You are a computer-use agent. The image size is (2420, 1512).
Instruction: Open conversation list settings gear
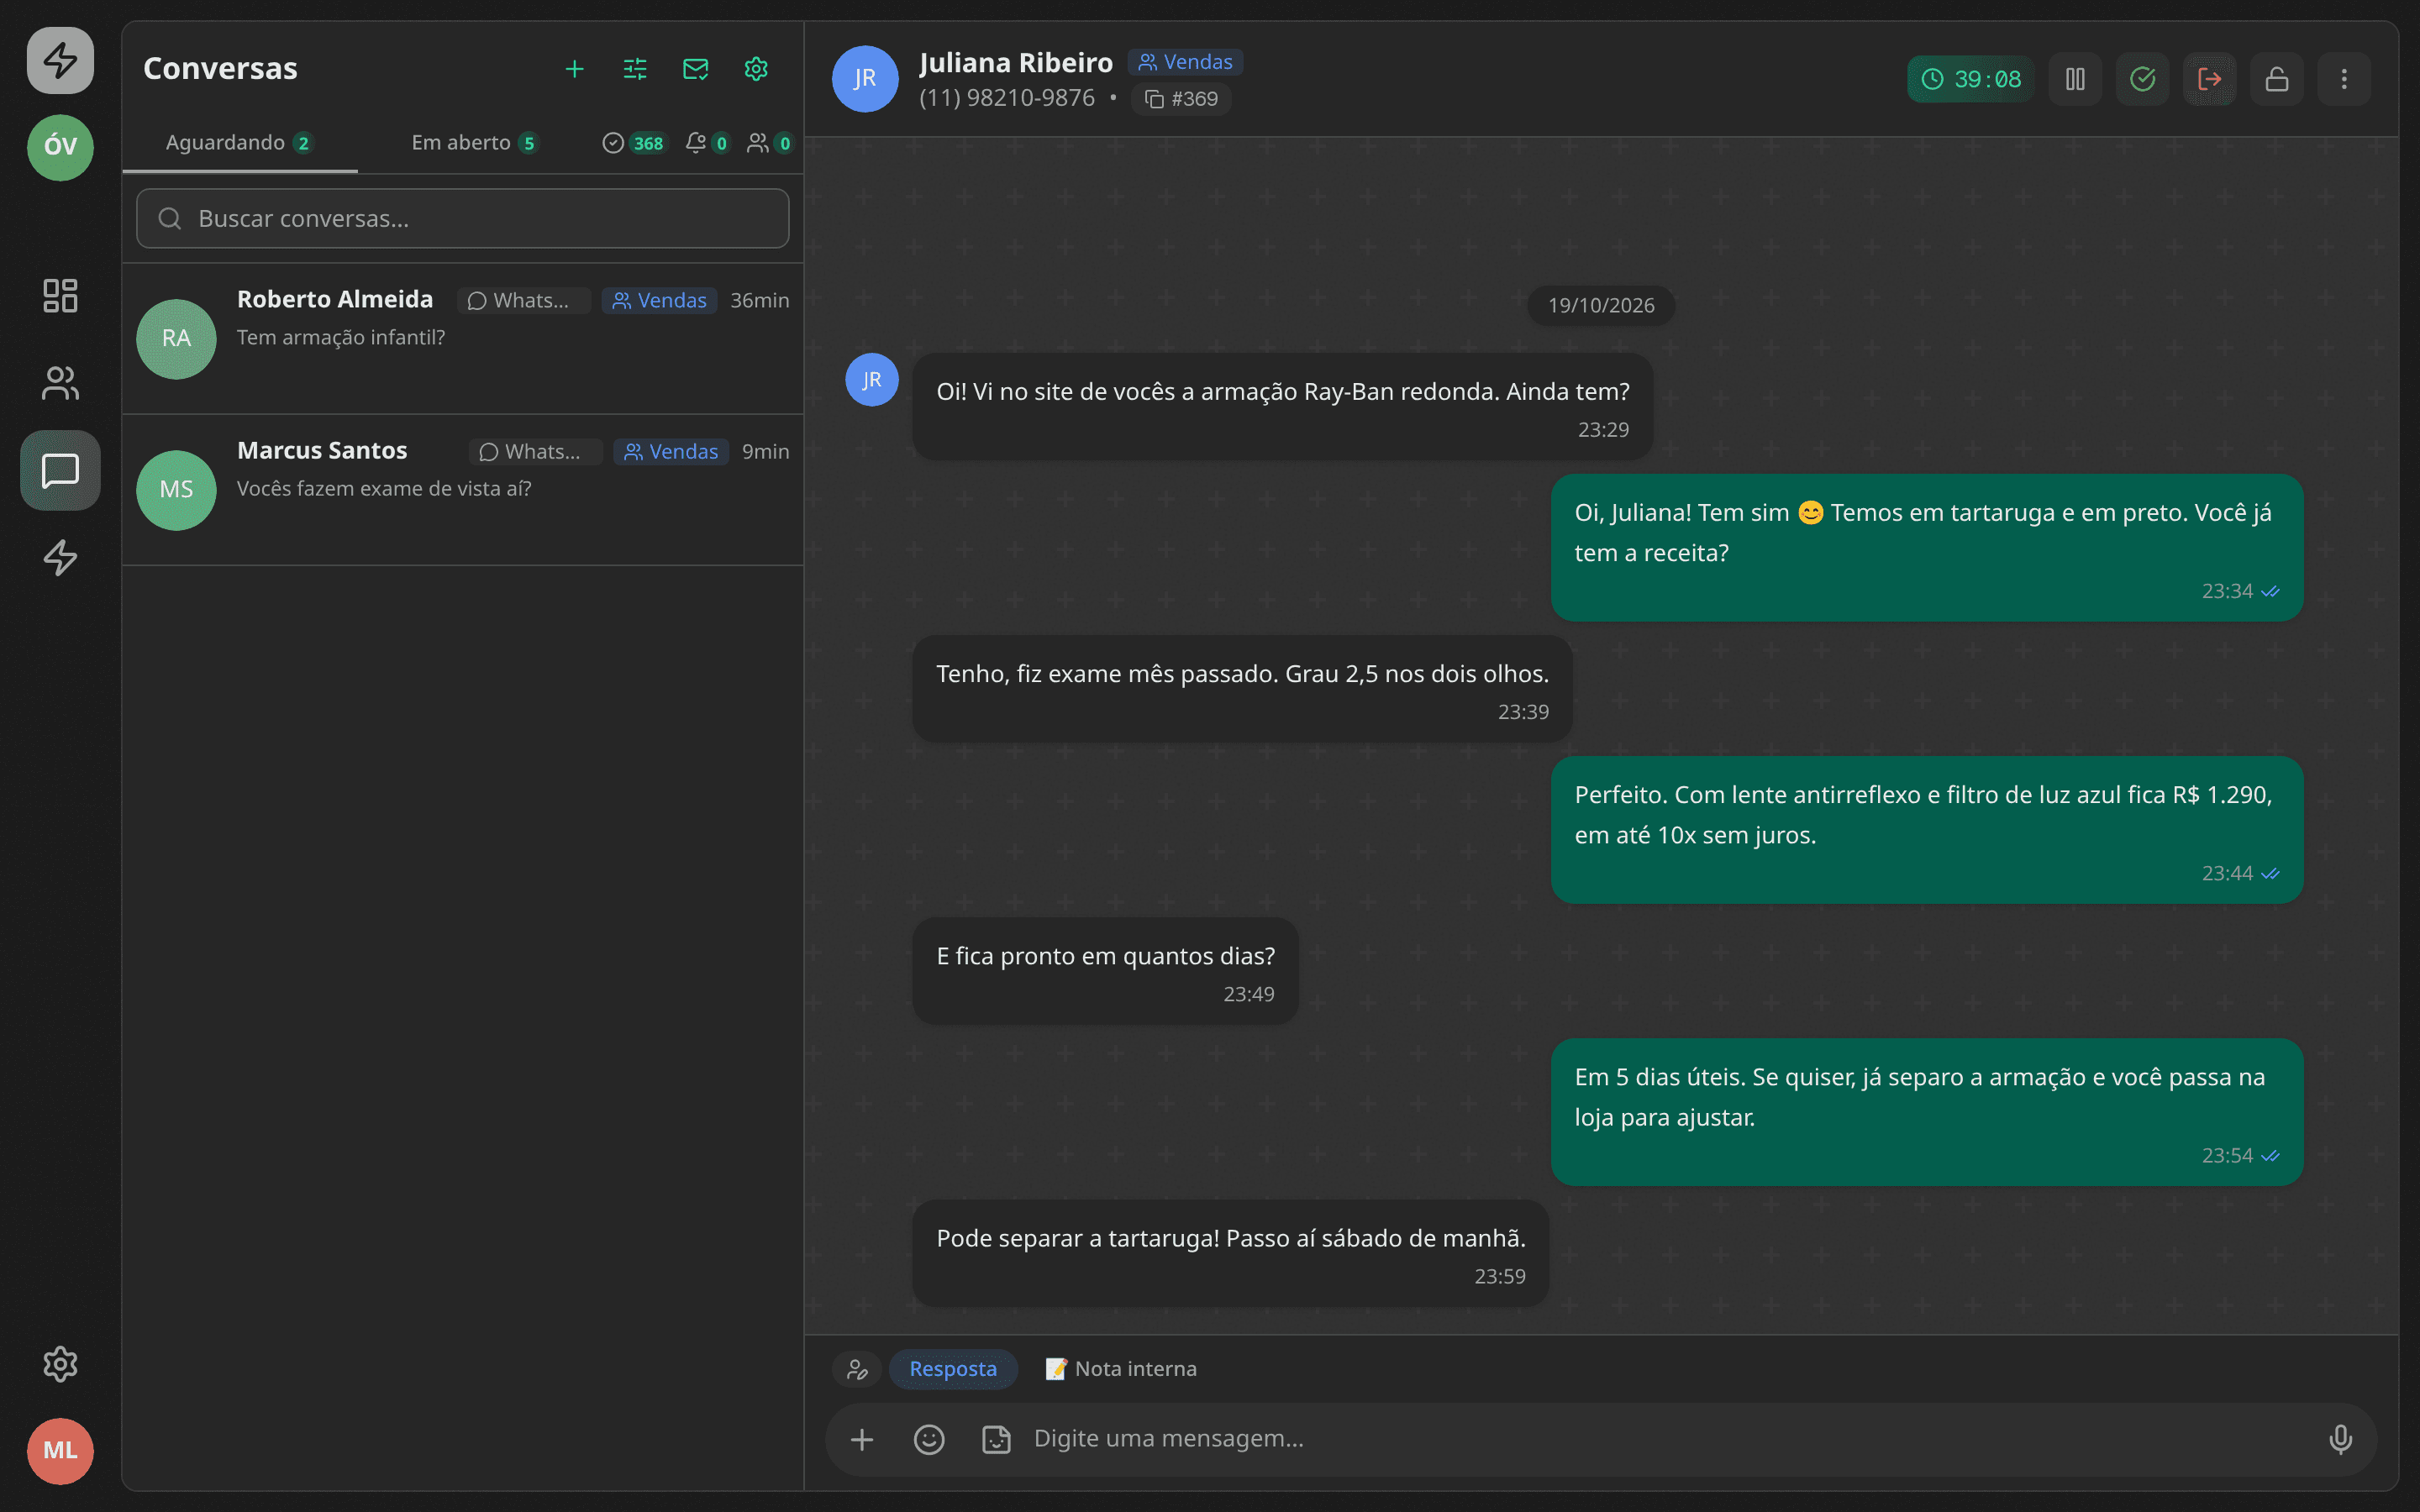coord(756,69)
